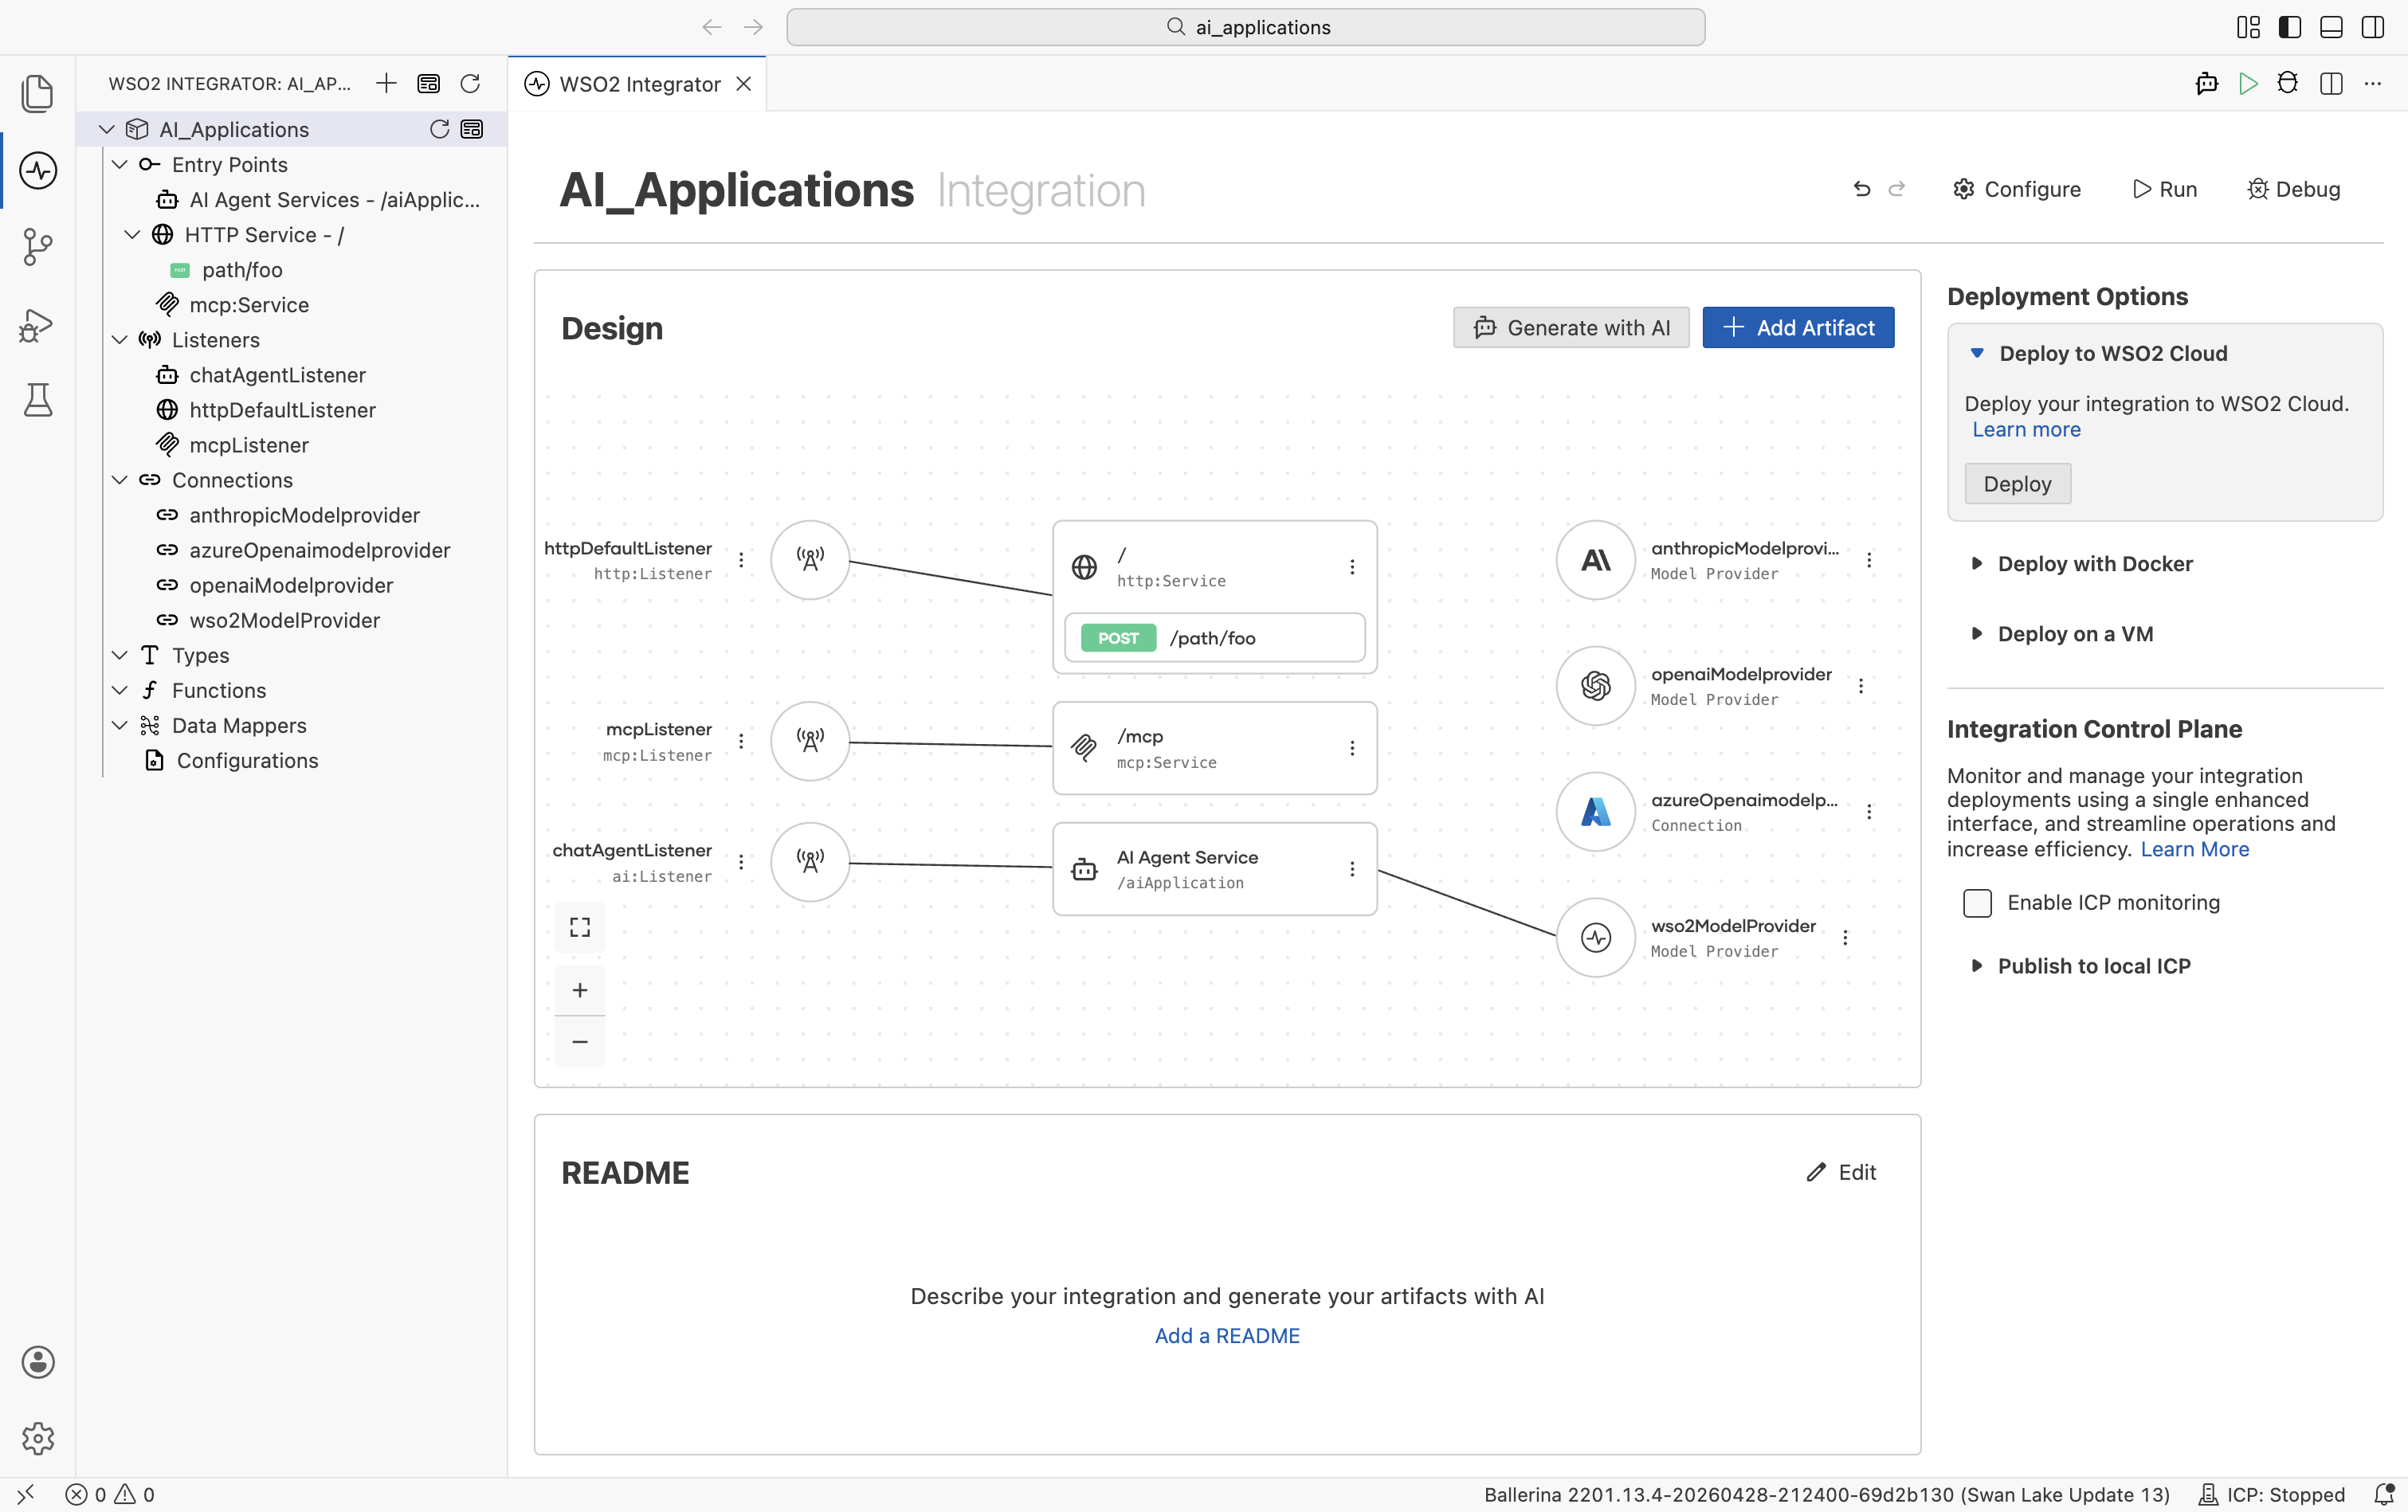The height and width of the screenshot is (1512, 2408).
Task: Open the Add a README link
Action: (x=1227, y=1336)
